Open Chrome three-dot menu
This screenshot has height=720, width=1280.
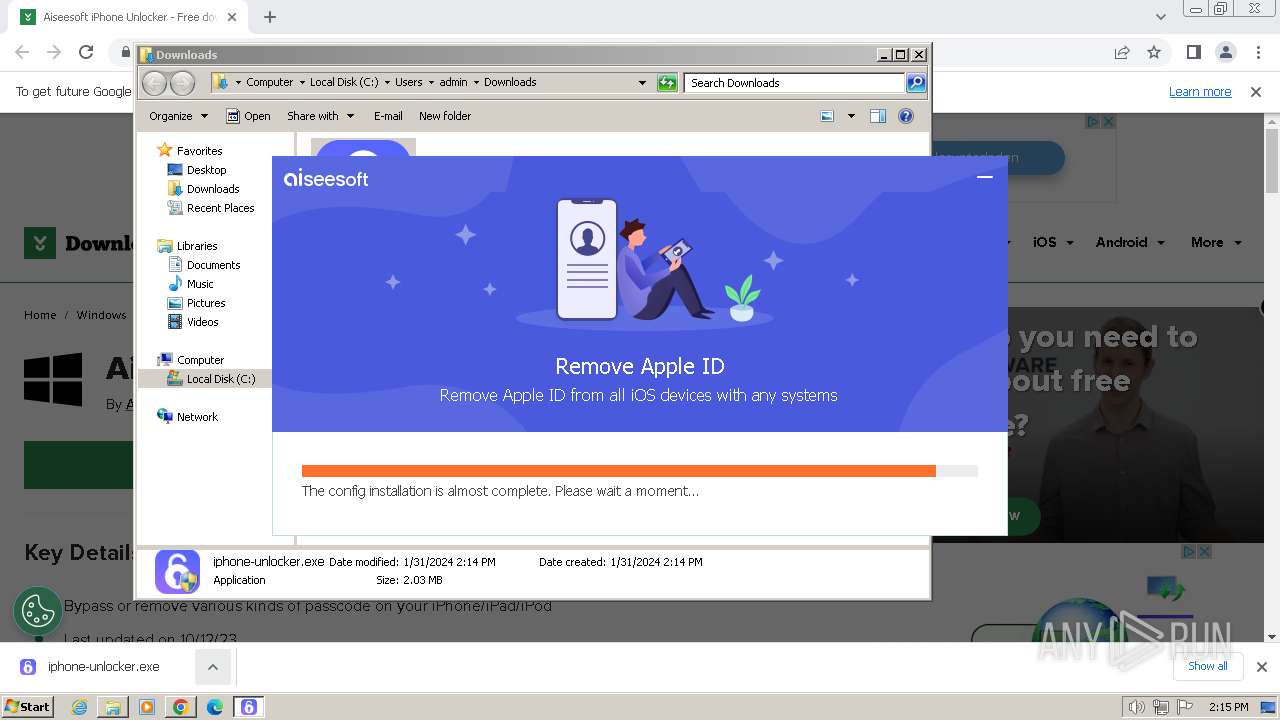pos(1257,52)
